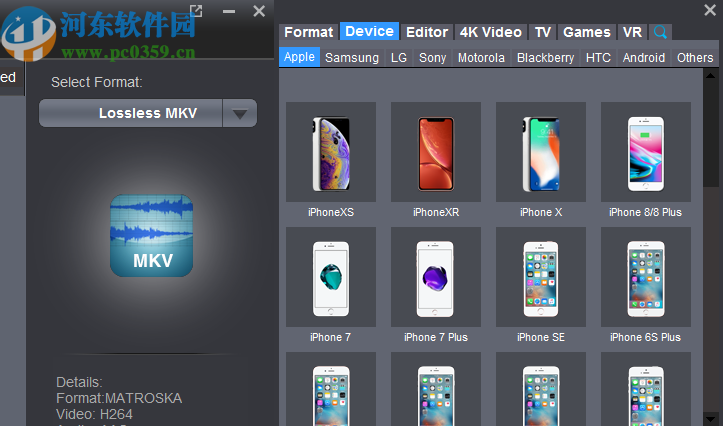Switch to the Format tab

point(308,32)
